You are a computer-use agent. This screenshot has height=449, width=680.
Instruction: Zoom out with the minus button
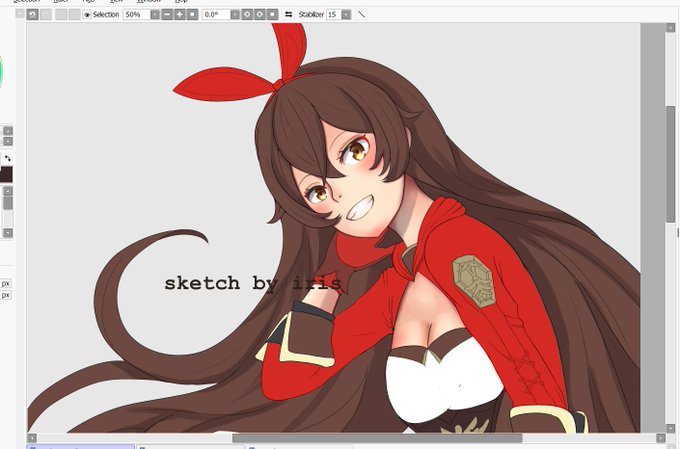point(167,15)
